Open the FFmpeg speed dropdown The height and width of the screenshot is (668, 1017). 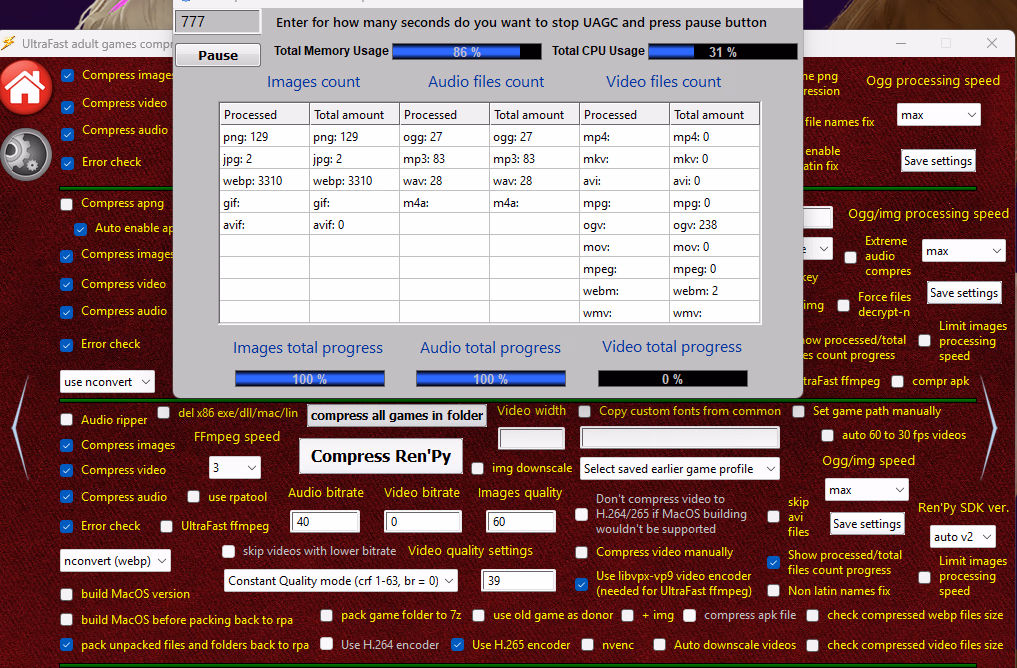[234, 467]
